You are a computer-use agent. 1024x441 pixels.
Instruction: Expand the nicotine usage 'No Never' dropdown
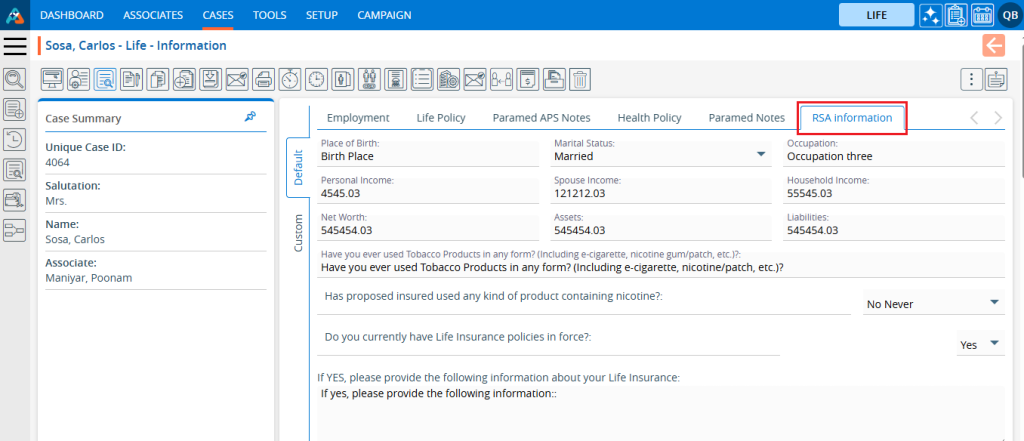[x=994, y=303]
